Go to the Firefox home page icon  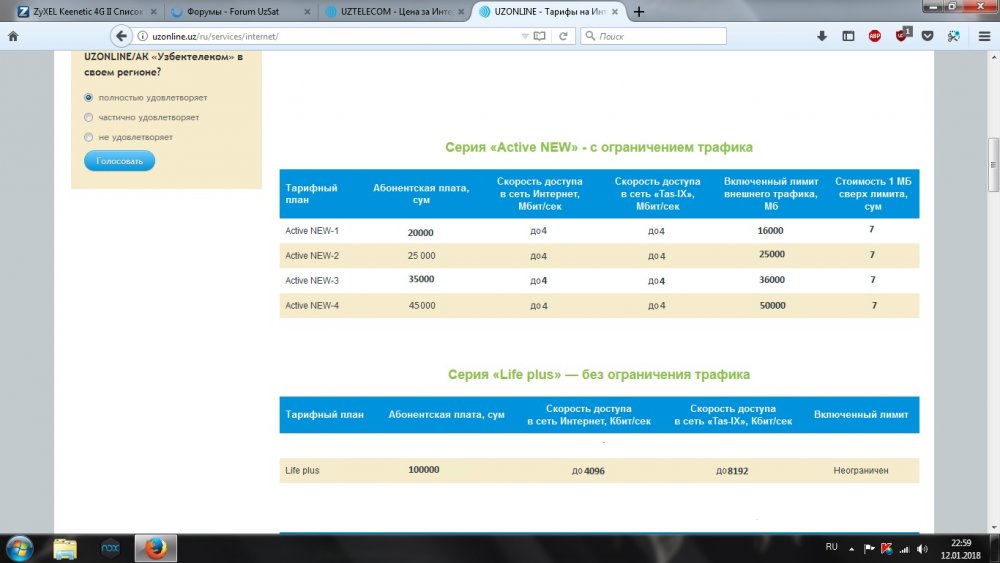[x=13, y=36]
